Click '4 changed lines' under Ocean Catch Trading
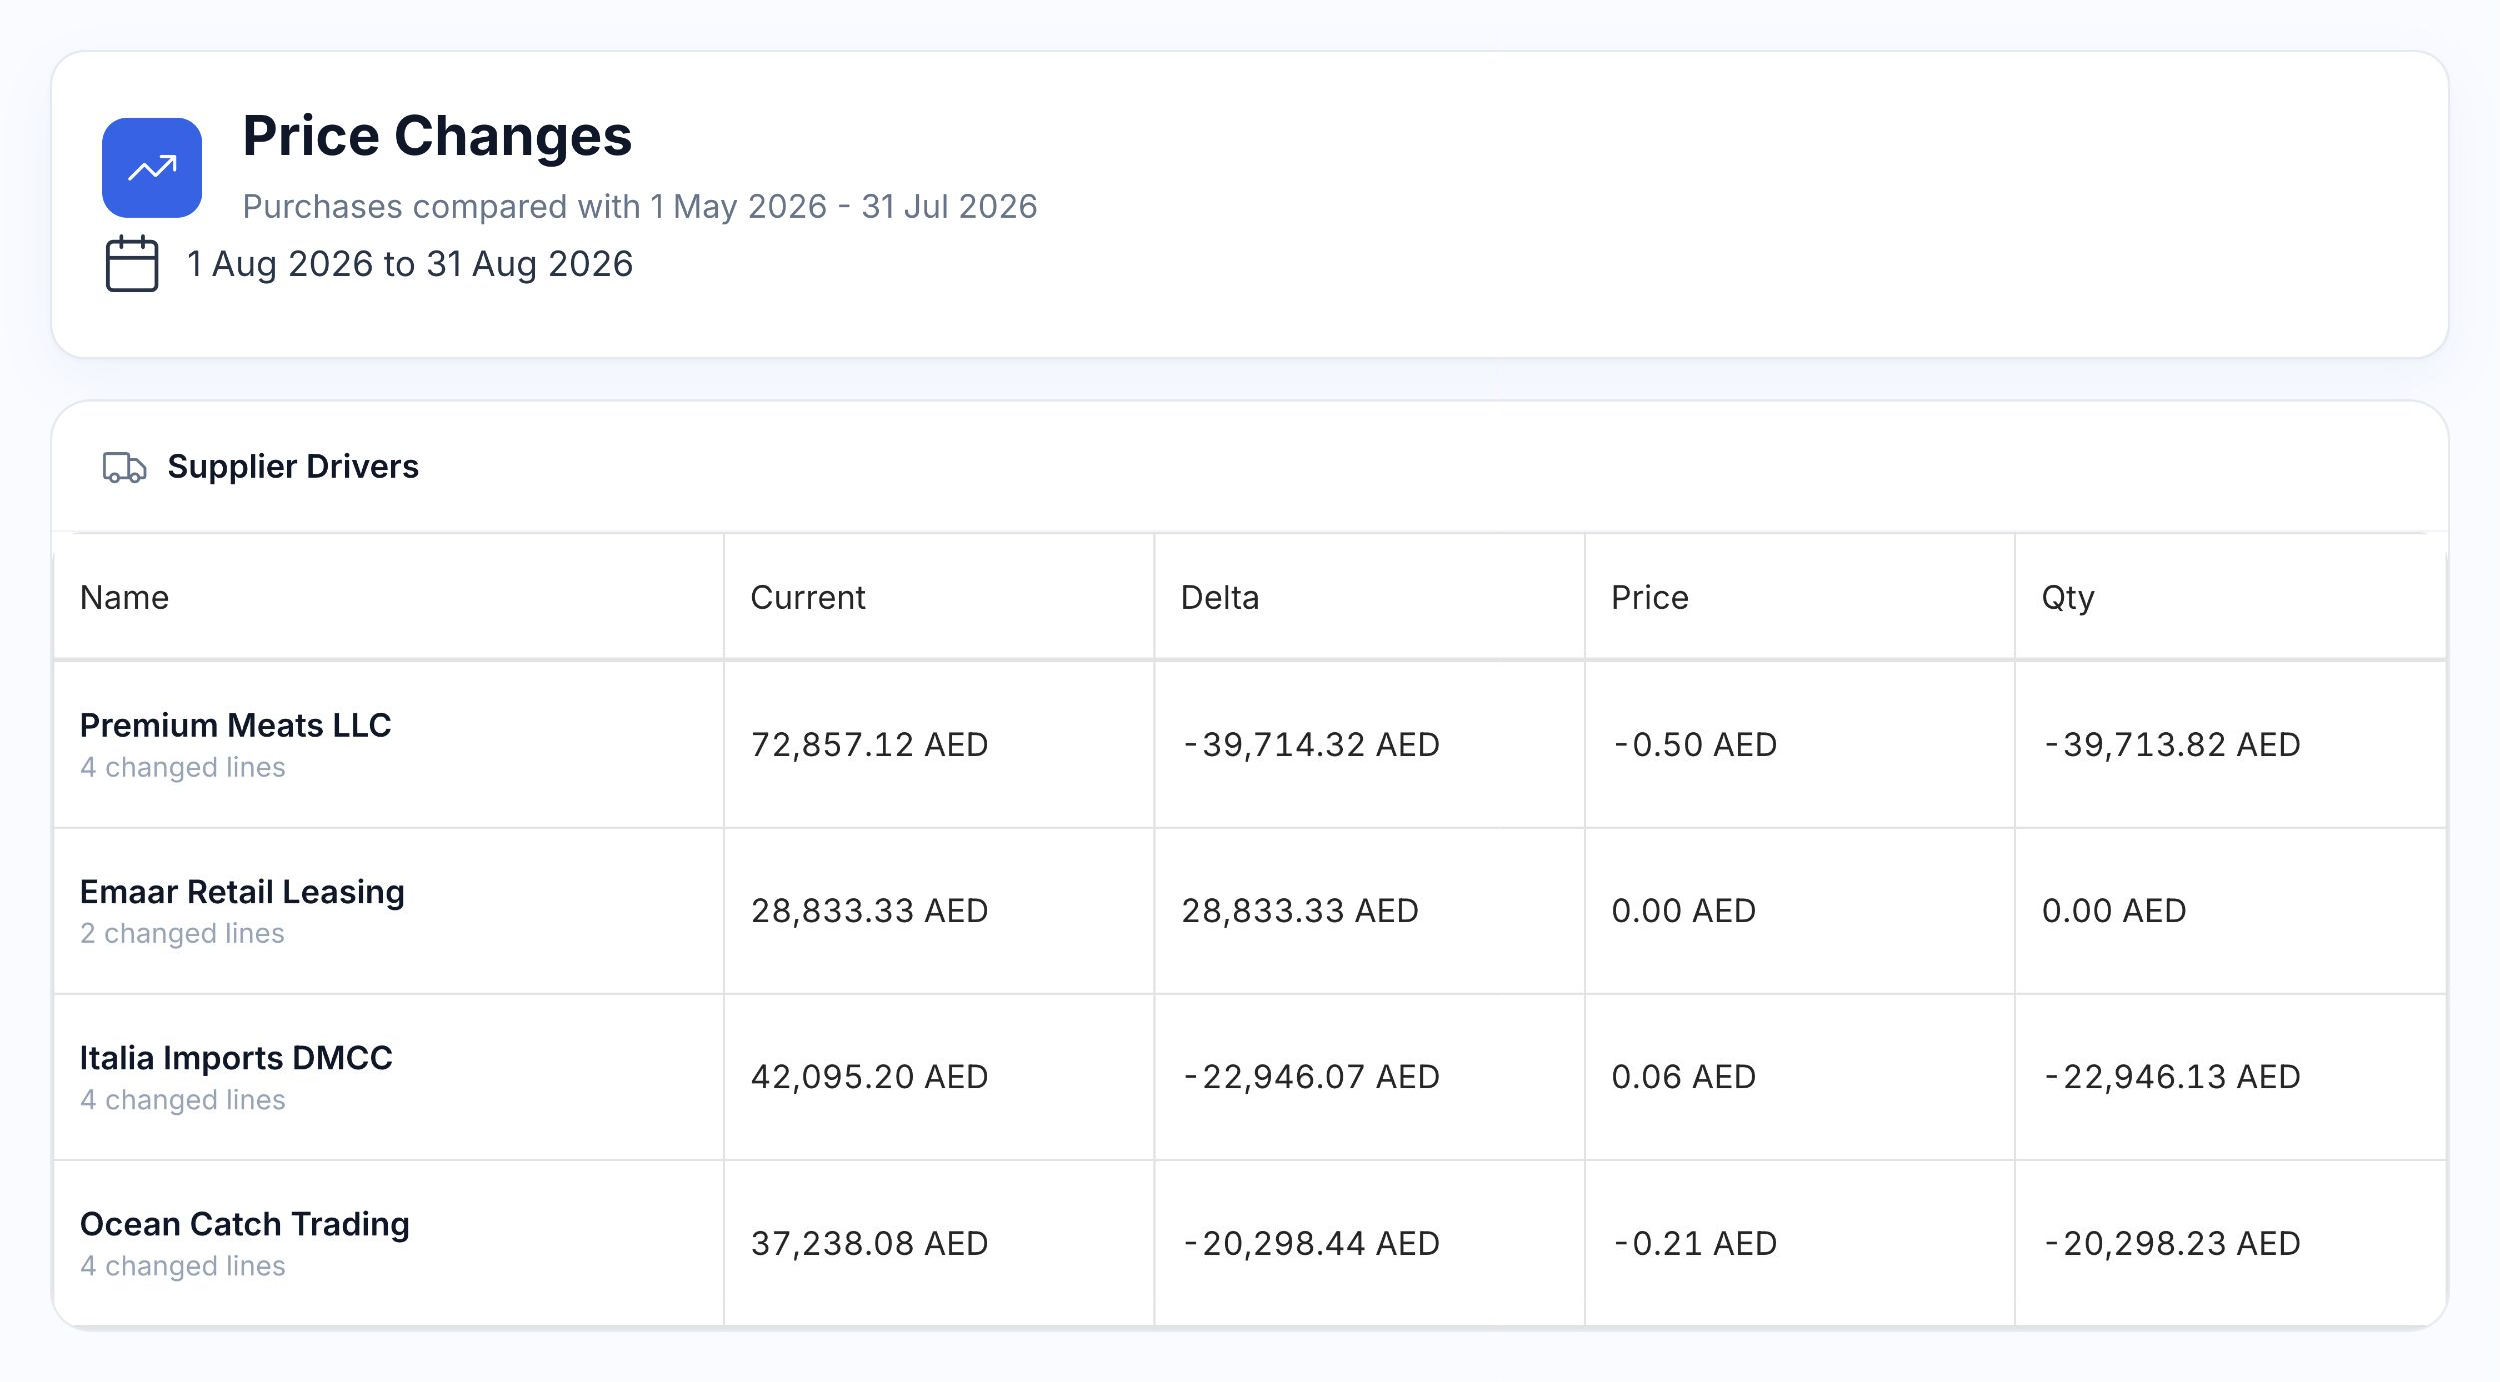Viewport: 2500px width, 1382px height. click(x=183, y=1266)
